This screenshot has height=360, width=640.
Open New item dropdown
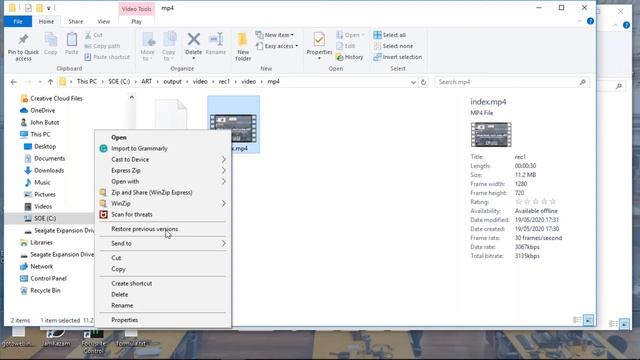pyautogui.click(x=274, y=35)
